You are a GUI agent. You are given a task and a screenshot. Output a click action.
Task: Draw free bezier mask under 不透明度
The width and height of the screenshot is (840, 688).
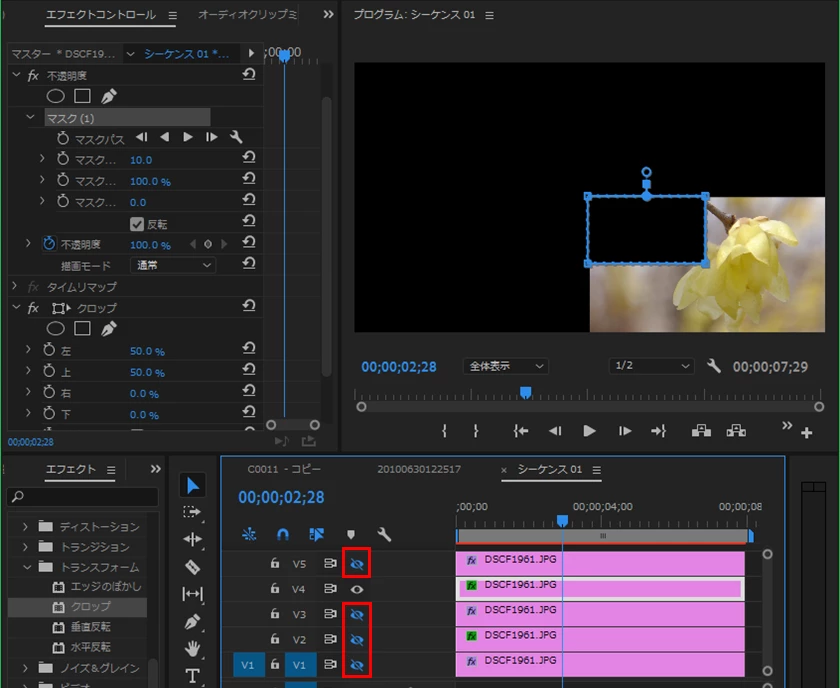pyautogui.click(x=109, y=96)
